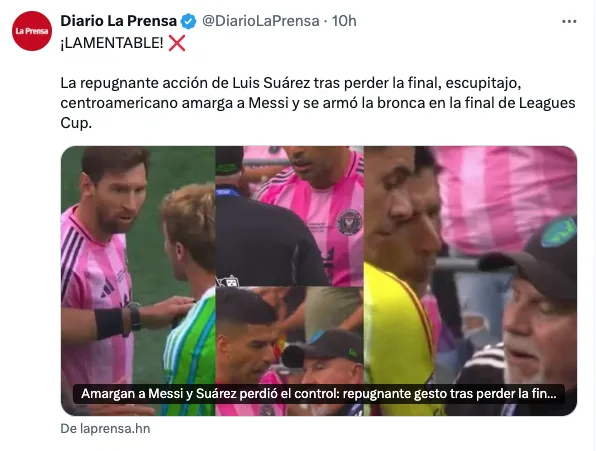This screenshot has height=451, width=596.
Task: Click the blue verified checkmark badge
Action: pyautogui.click(x=188, y=21)
